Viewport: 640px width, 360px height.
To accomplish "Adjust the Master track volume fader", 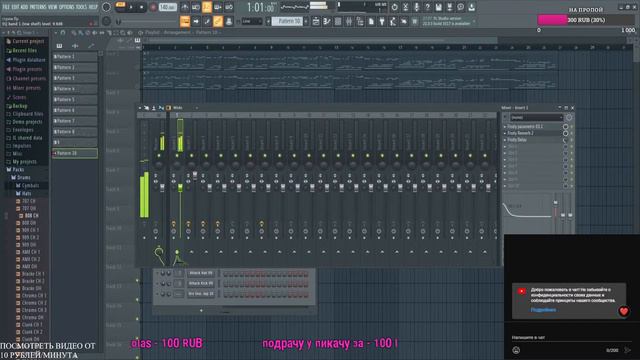I will [x=162, y=187].
